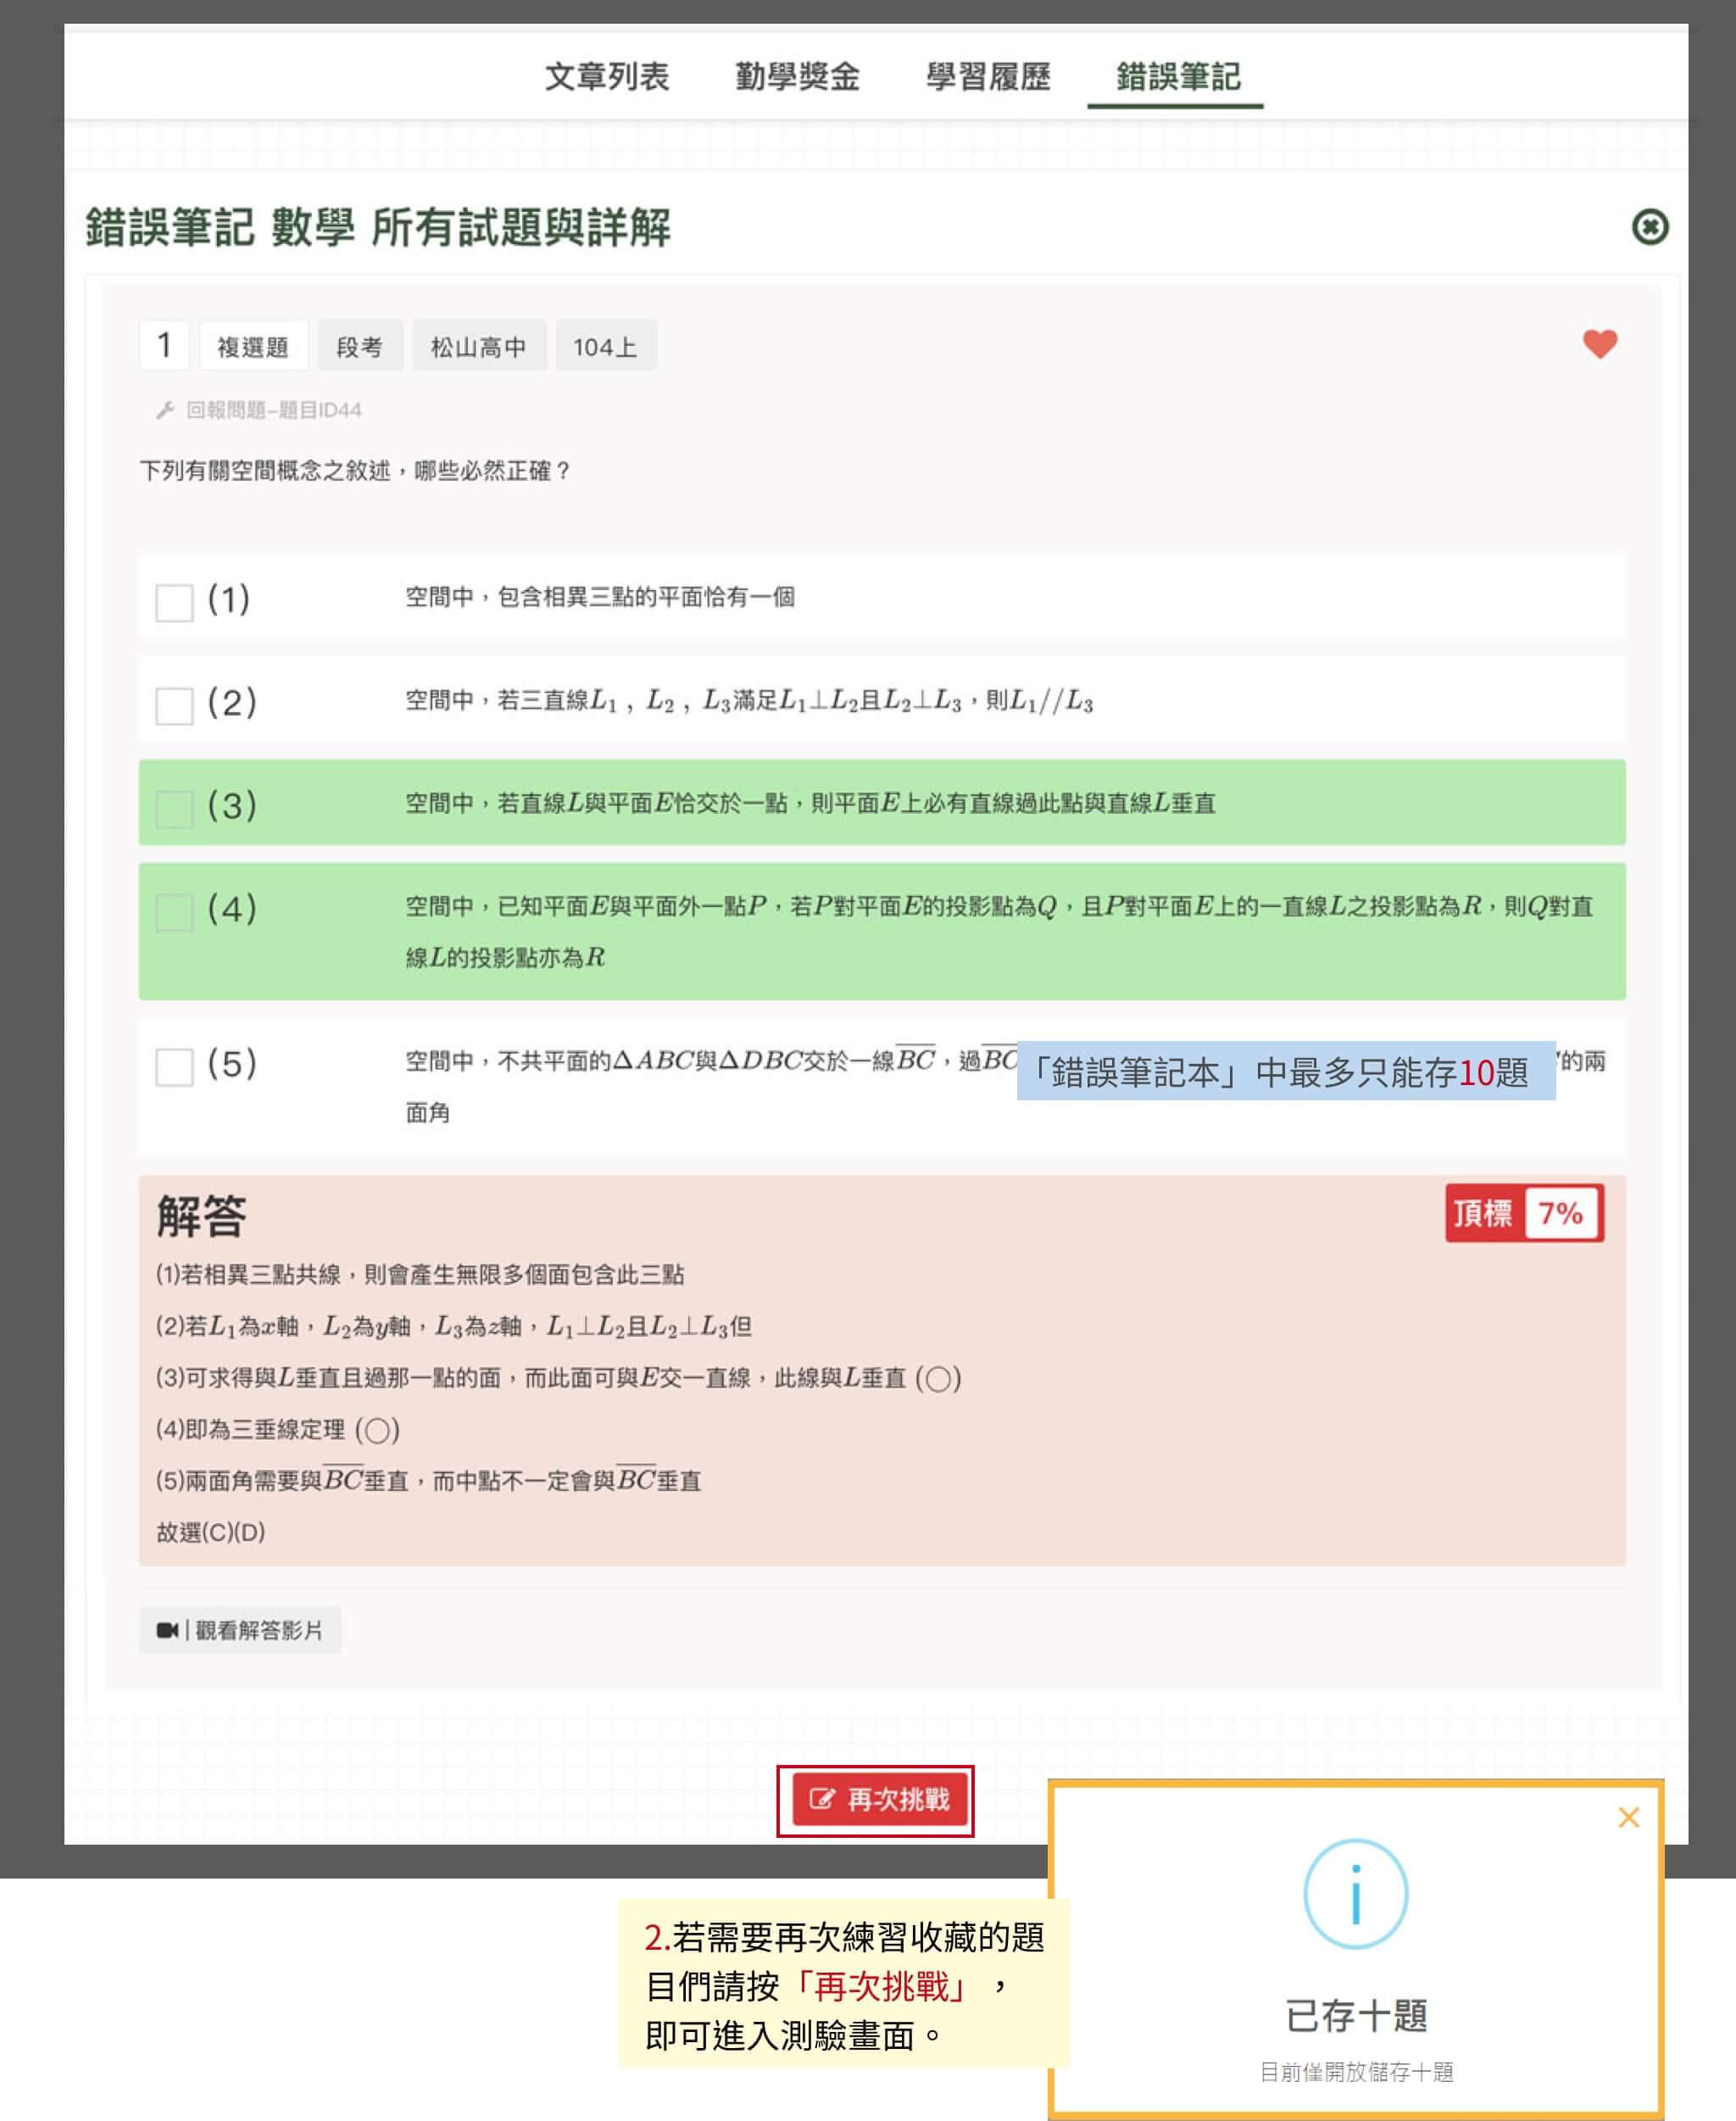
Task: Click explanation line (1)若相異三點共線
Action: coord(420,1274)
